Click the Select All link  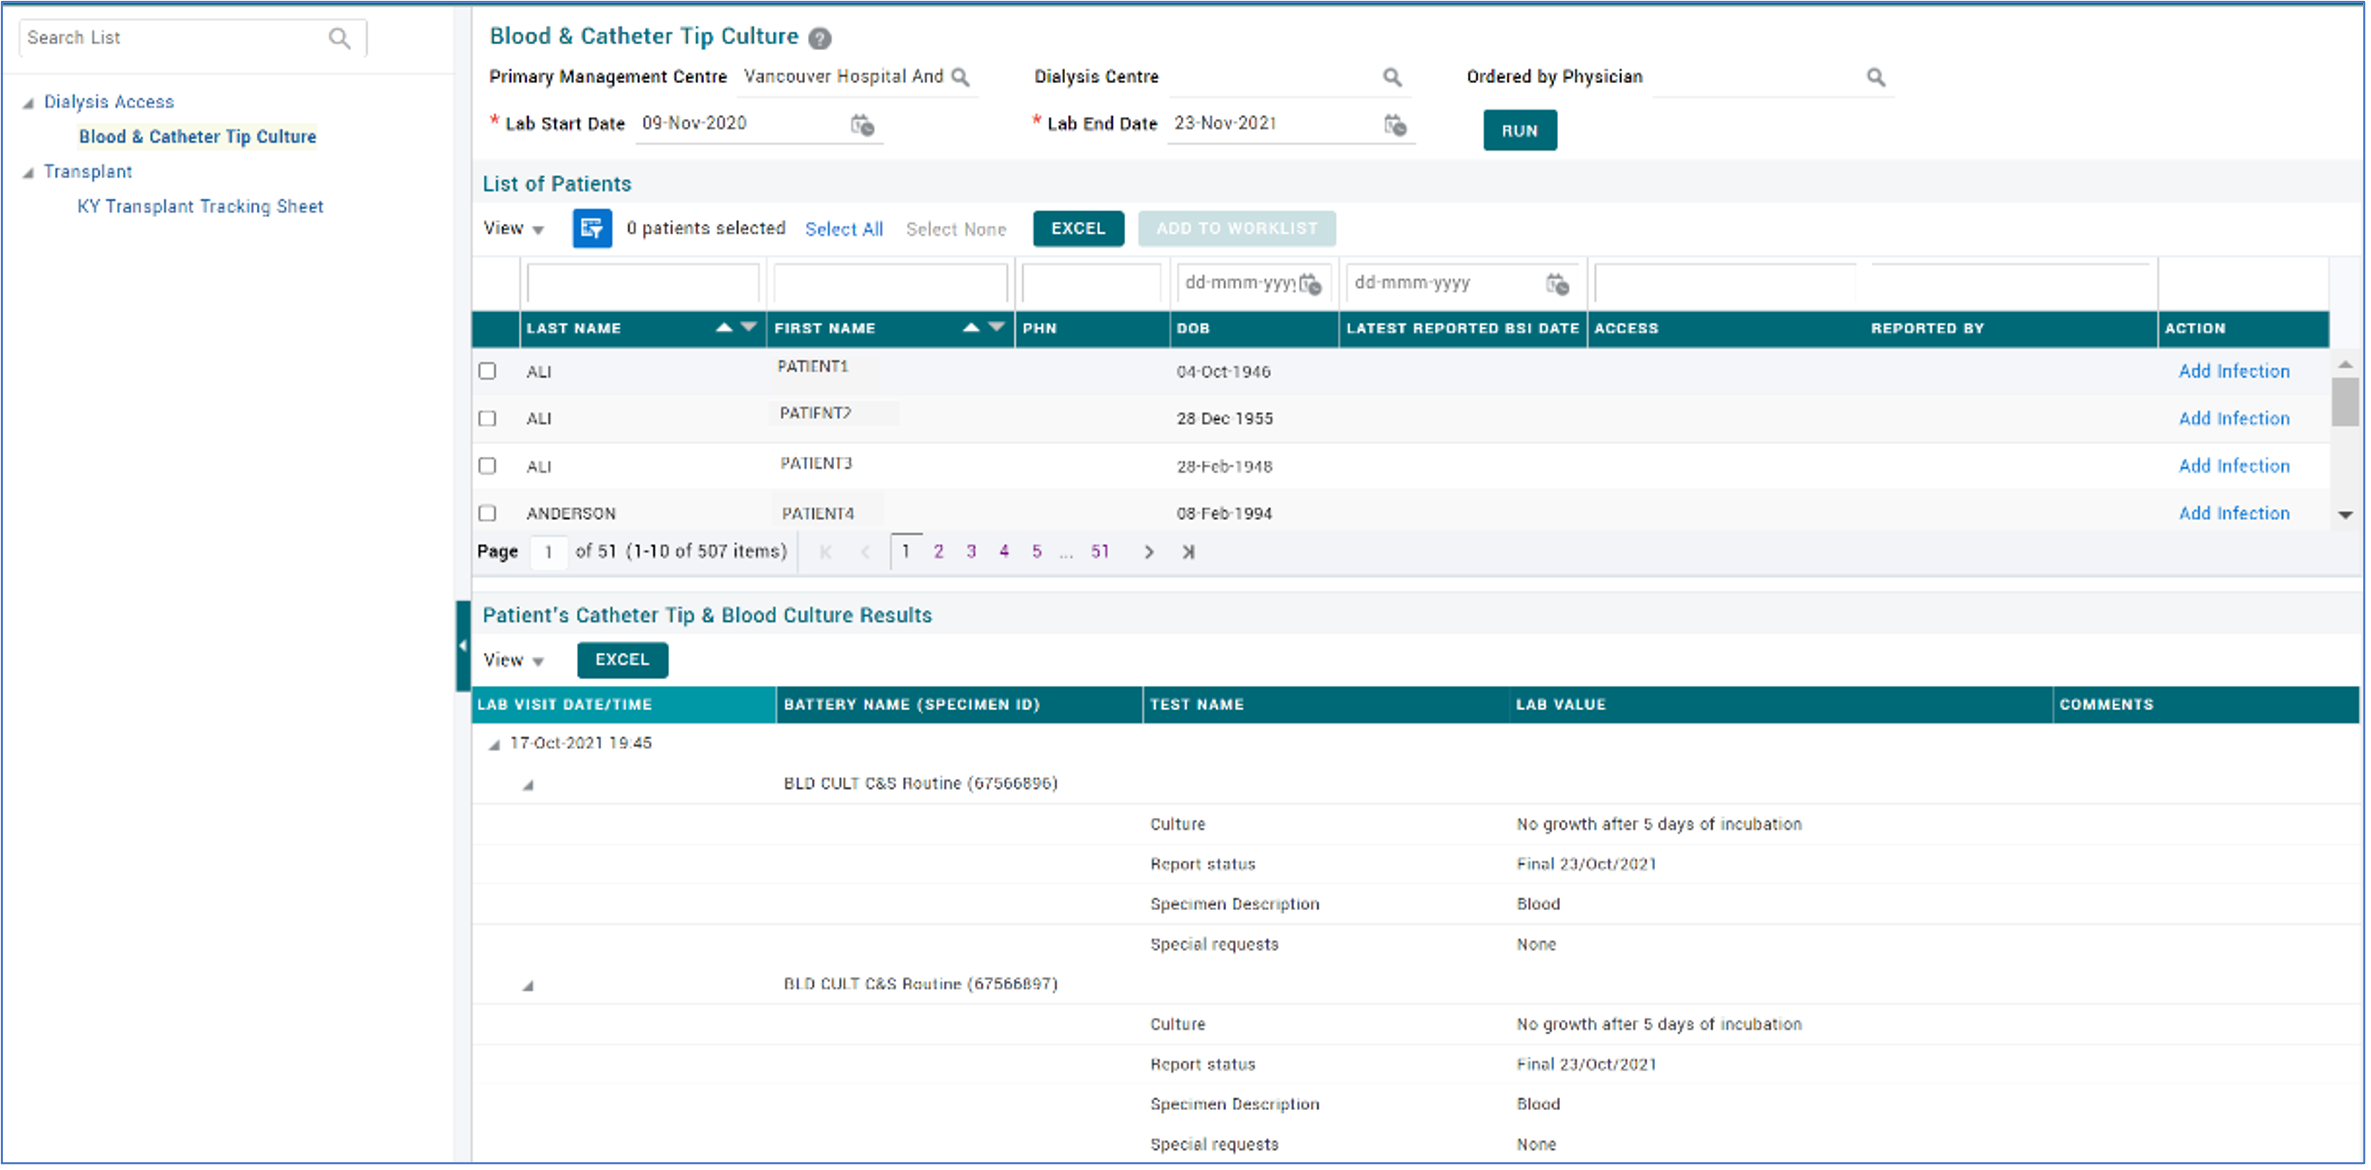point(844,229)
